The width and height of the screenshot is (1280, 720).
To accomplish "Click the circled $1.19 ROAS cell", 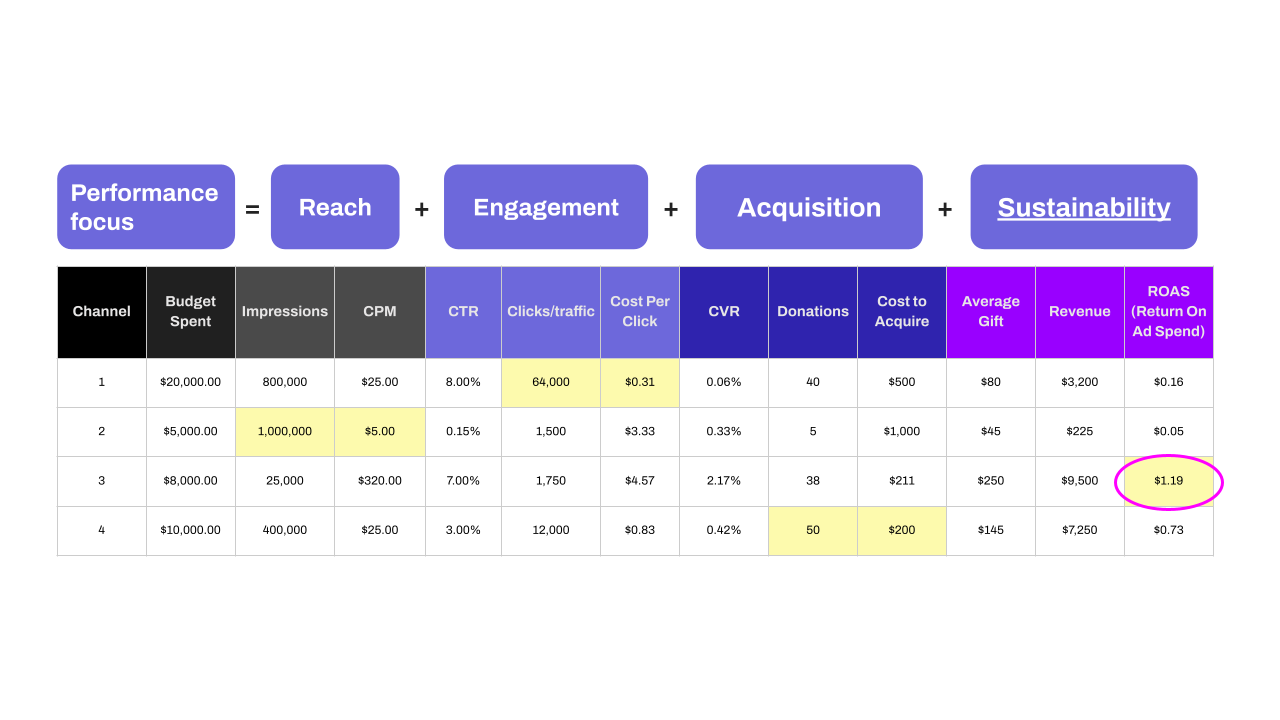I will point(1169,481).
